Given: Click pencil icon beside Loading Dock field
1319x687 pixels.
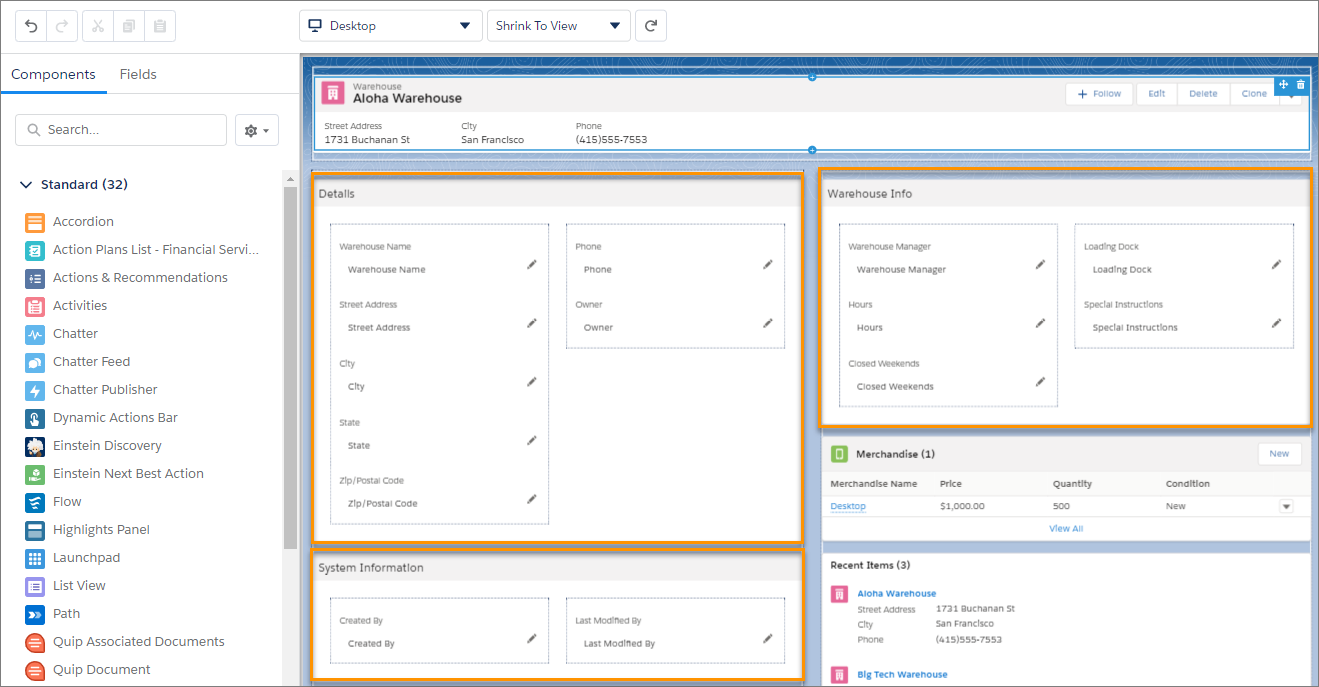Looking at the screenshot, I should 1276,265.
